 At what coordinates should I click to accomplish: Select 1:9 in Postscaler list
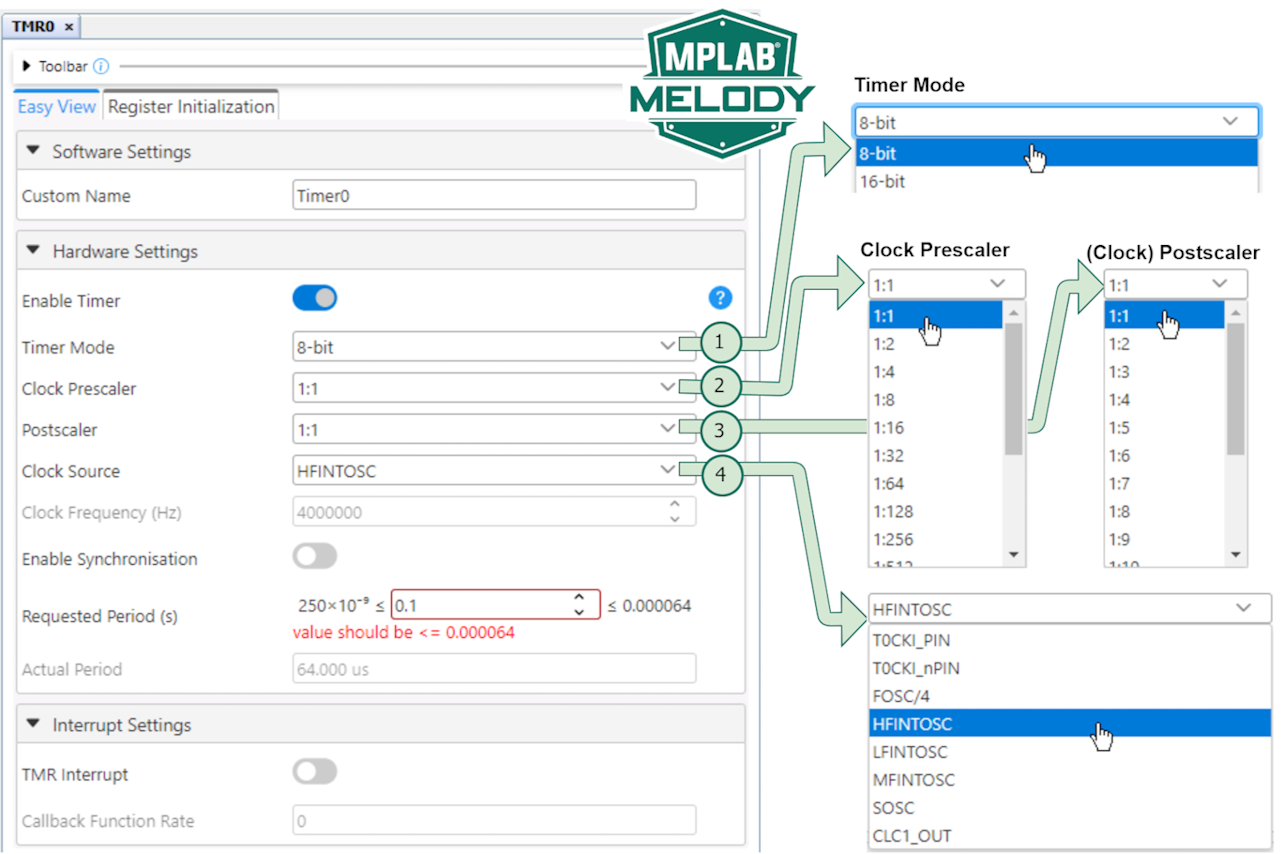[1163, 540]
